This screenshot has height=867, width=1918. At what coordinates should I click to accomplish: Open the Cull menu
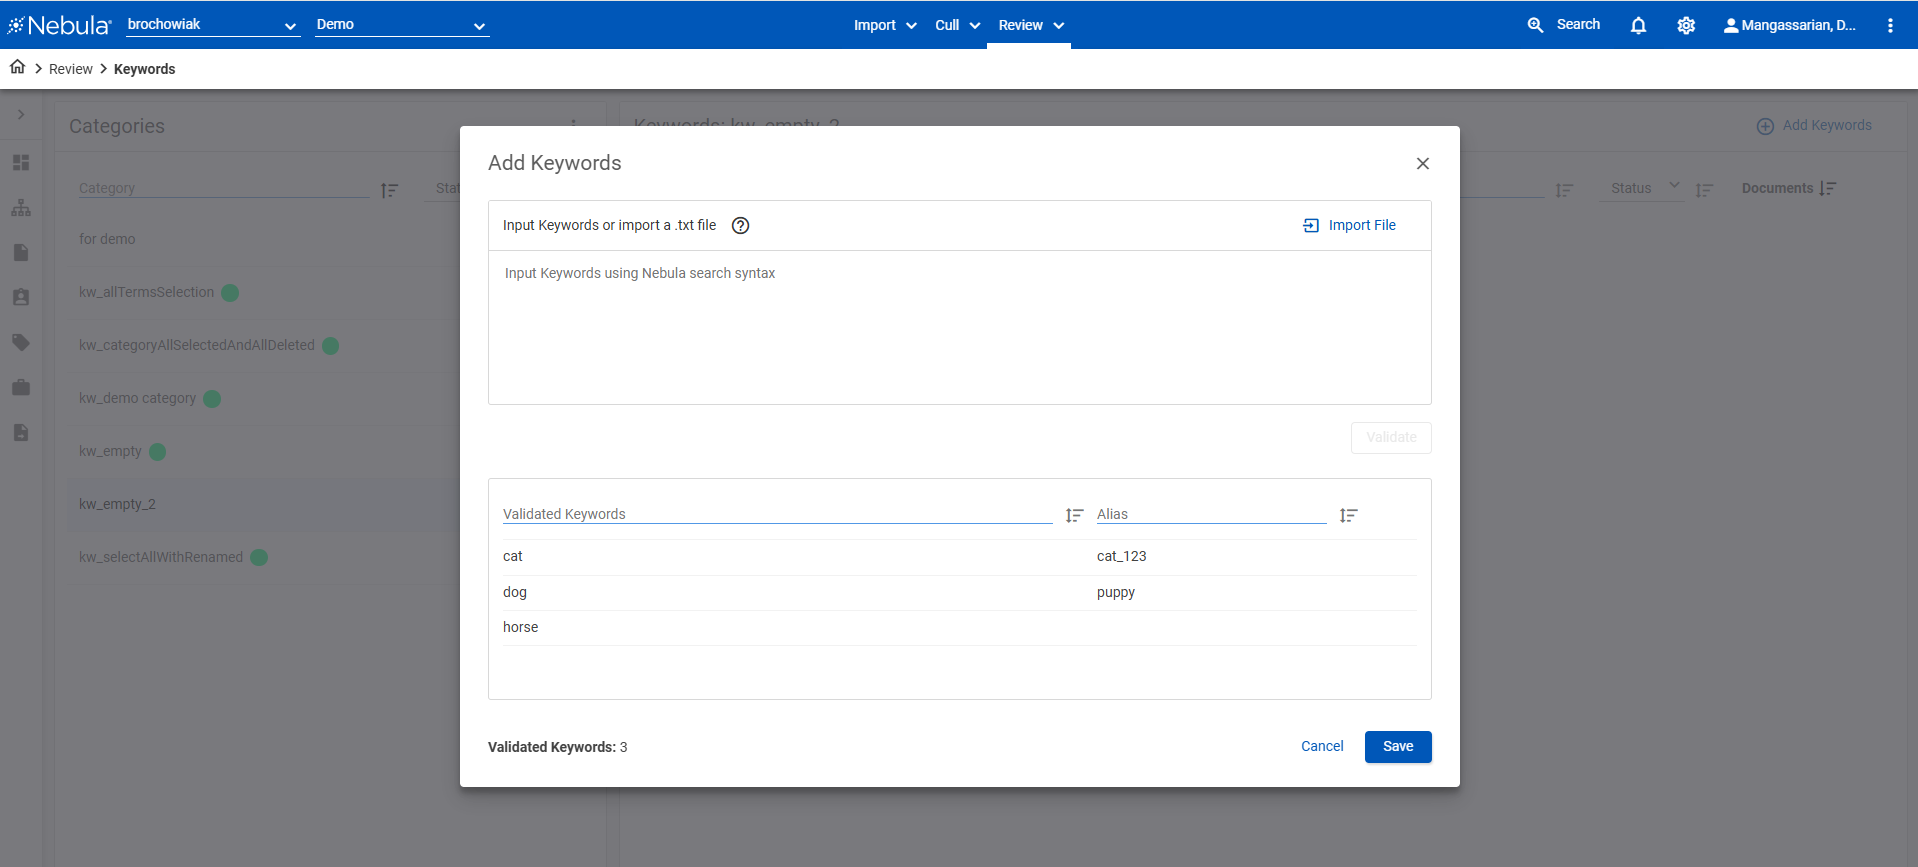(957, 25)
